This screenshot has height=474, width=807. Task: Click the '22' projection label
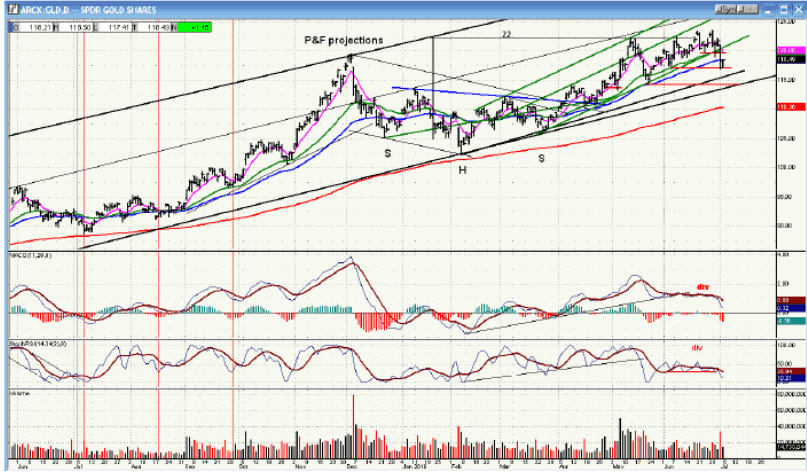coord(506,34)
